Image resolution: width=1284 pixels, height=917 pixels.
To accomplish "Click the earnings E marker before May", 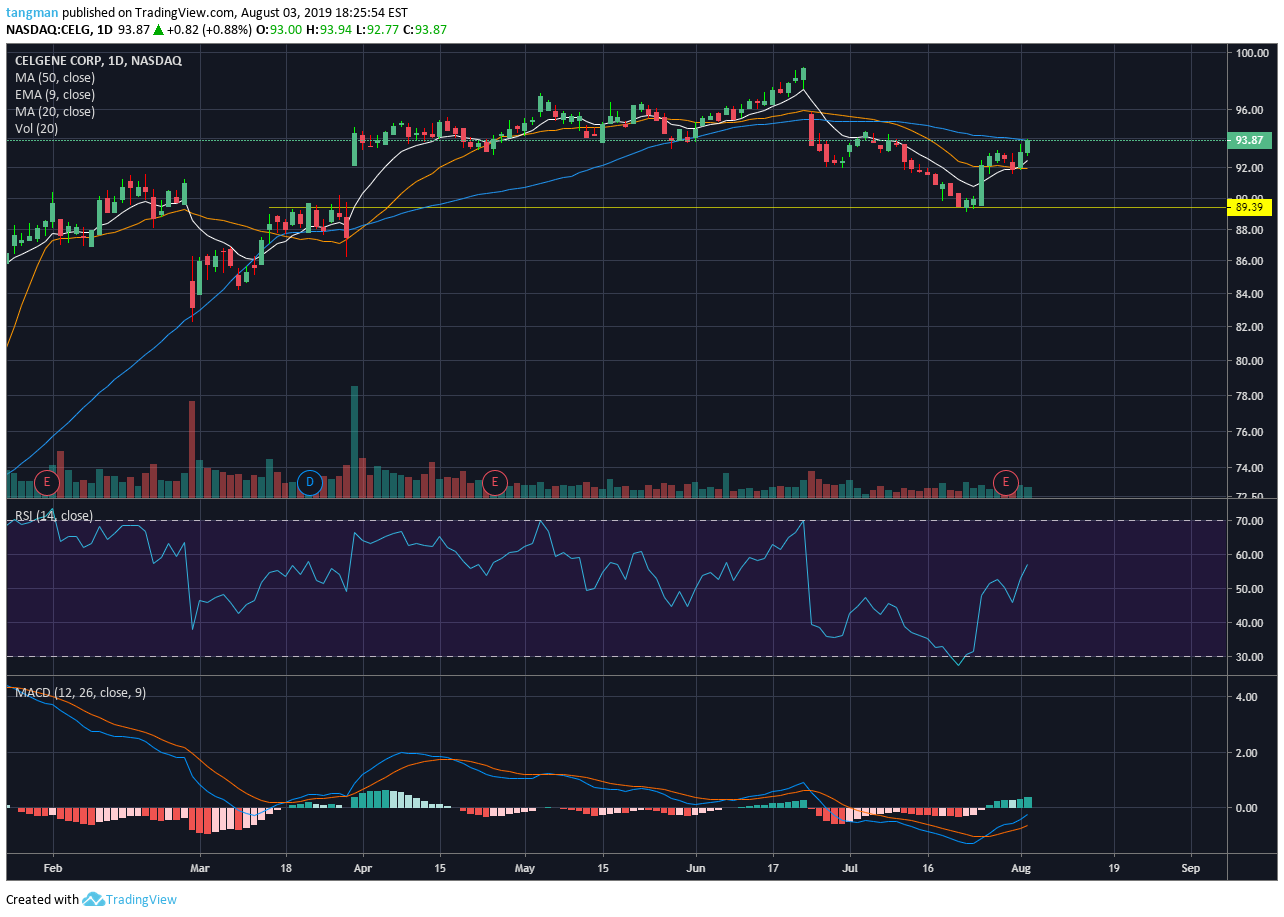I will coord(493,483).
